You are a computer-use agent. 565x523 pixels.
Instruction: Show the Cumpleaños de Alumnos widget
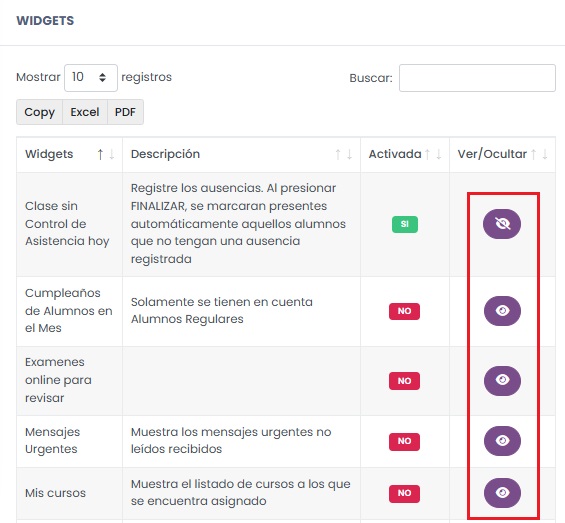tap(502, 311)
